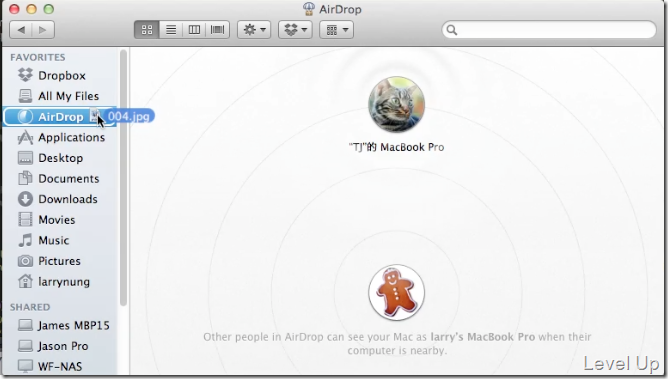Click the Downloads arrow icon
This screenshot has height=379, width=668.
[25, 199]
